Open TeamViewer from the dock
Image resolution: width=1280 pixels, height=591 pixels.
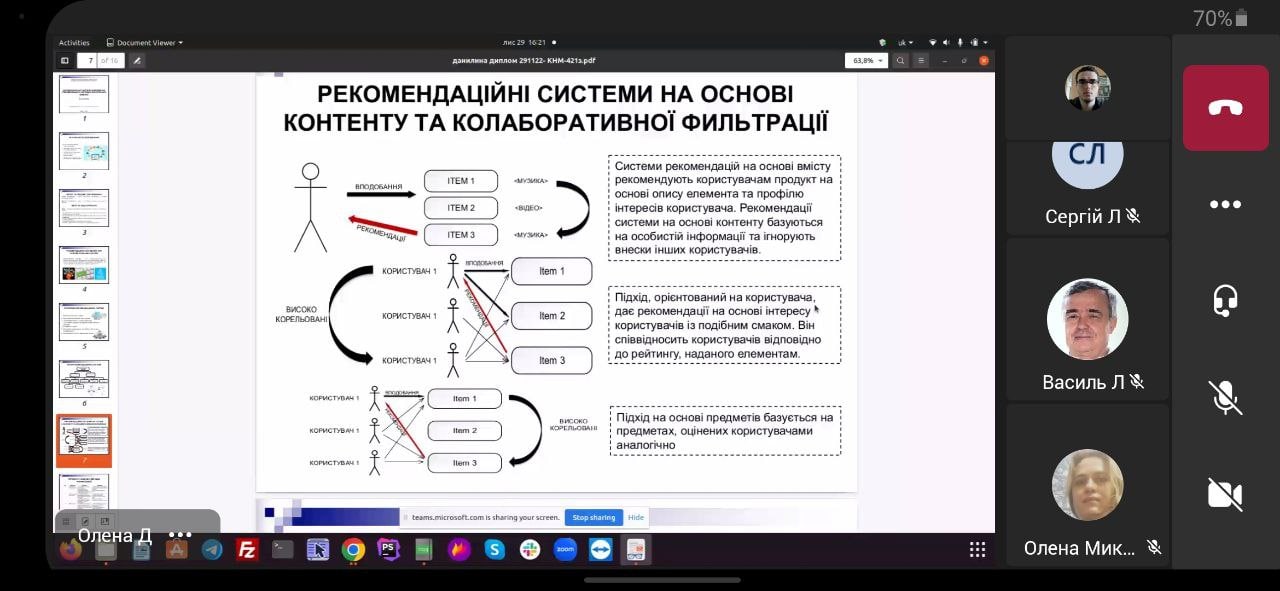[601, 549]
